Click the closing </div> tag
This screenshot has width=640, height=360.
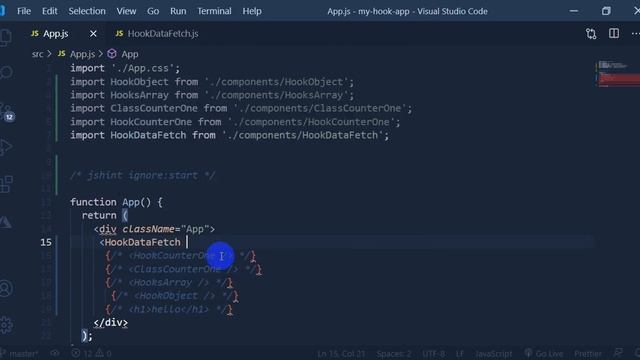point(111,322)
